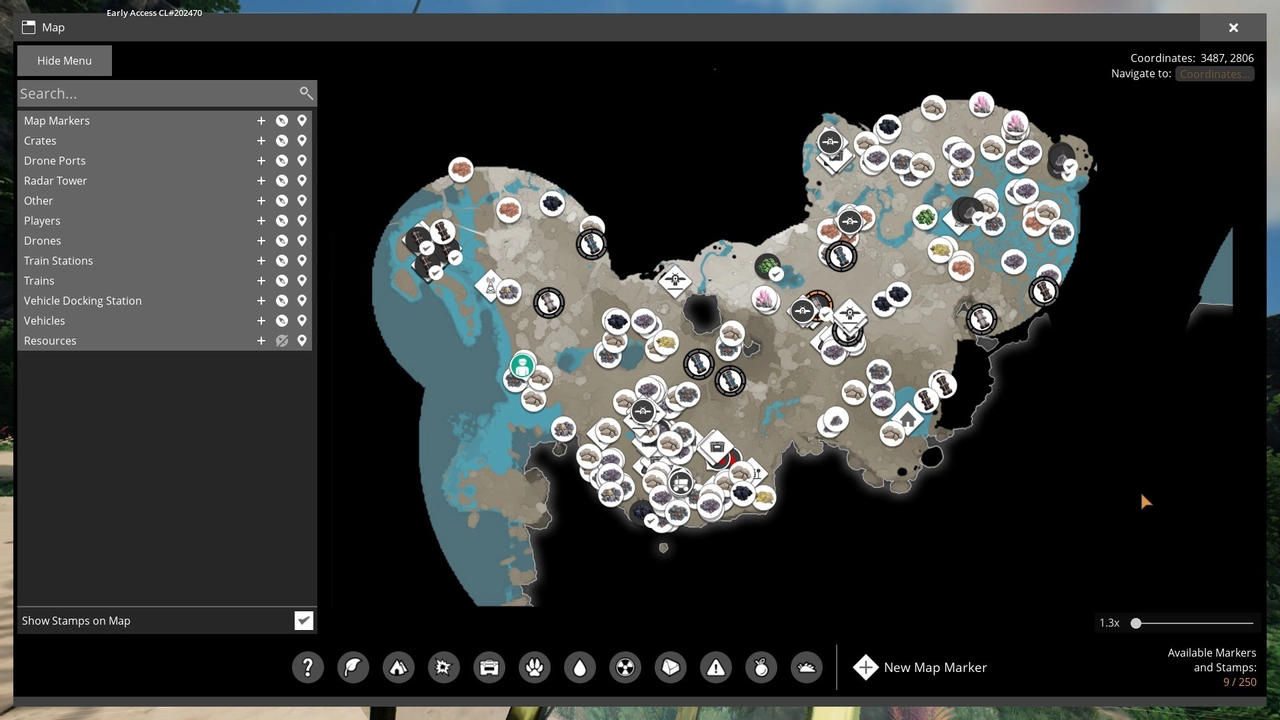Viewport: 1280px width, 720px height.
Task: Click the truck vehicle marker on map
Action: [x=681, y=483]
